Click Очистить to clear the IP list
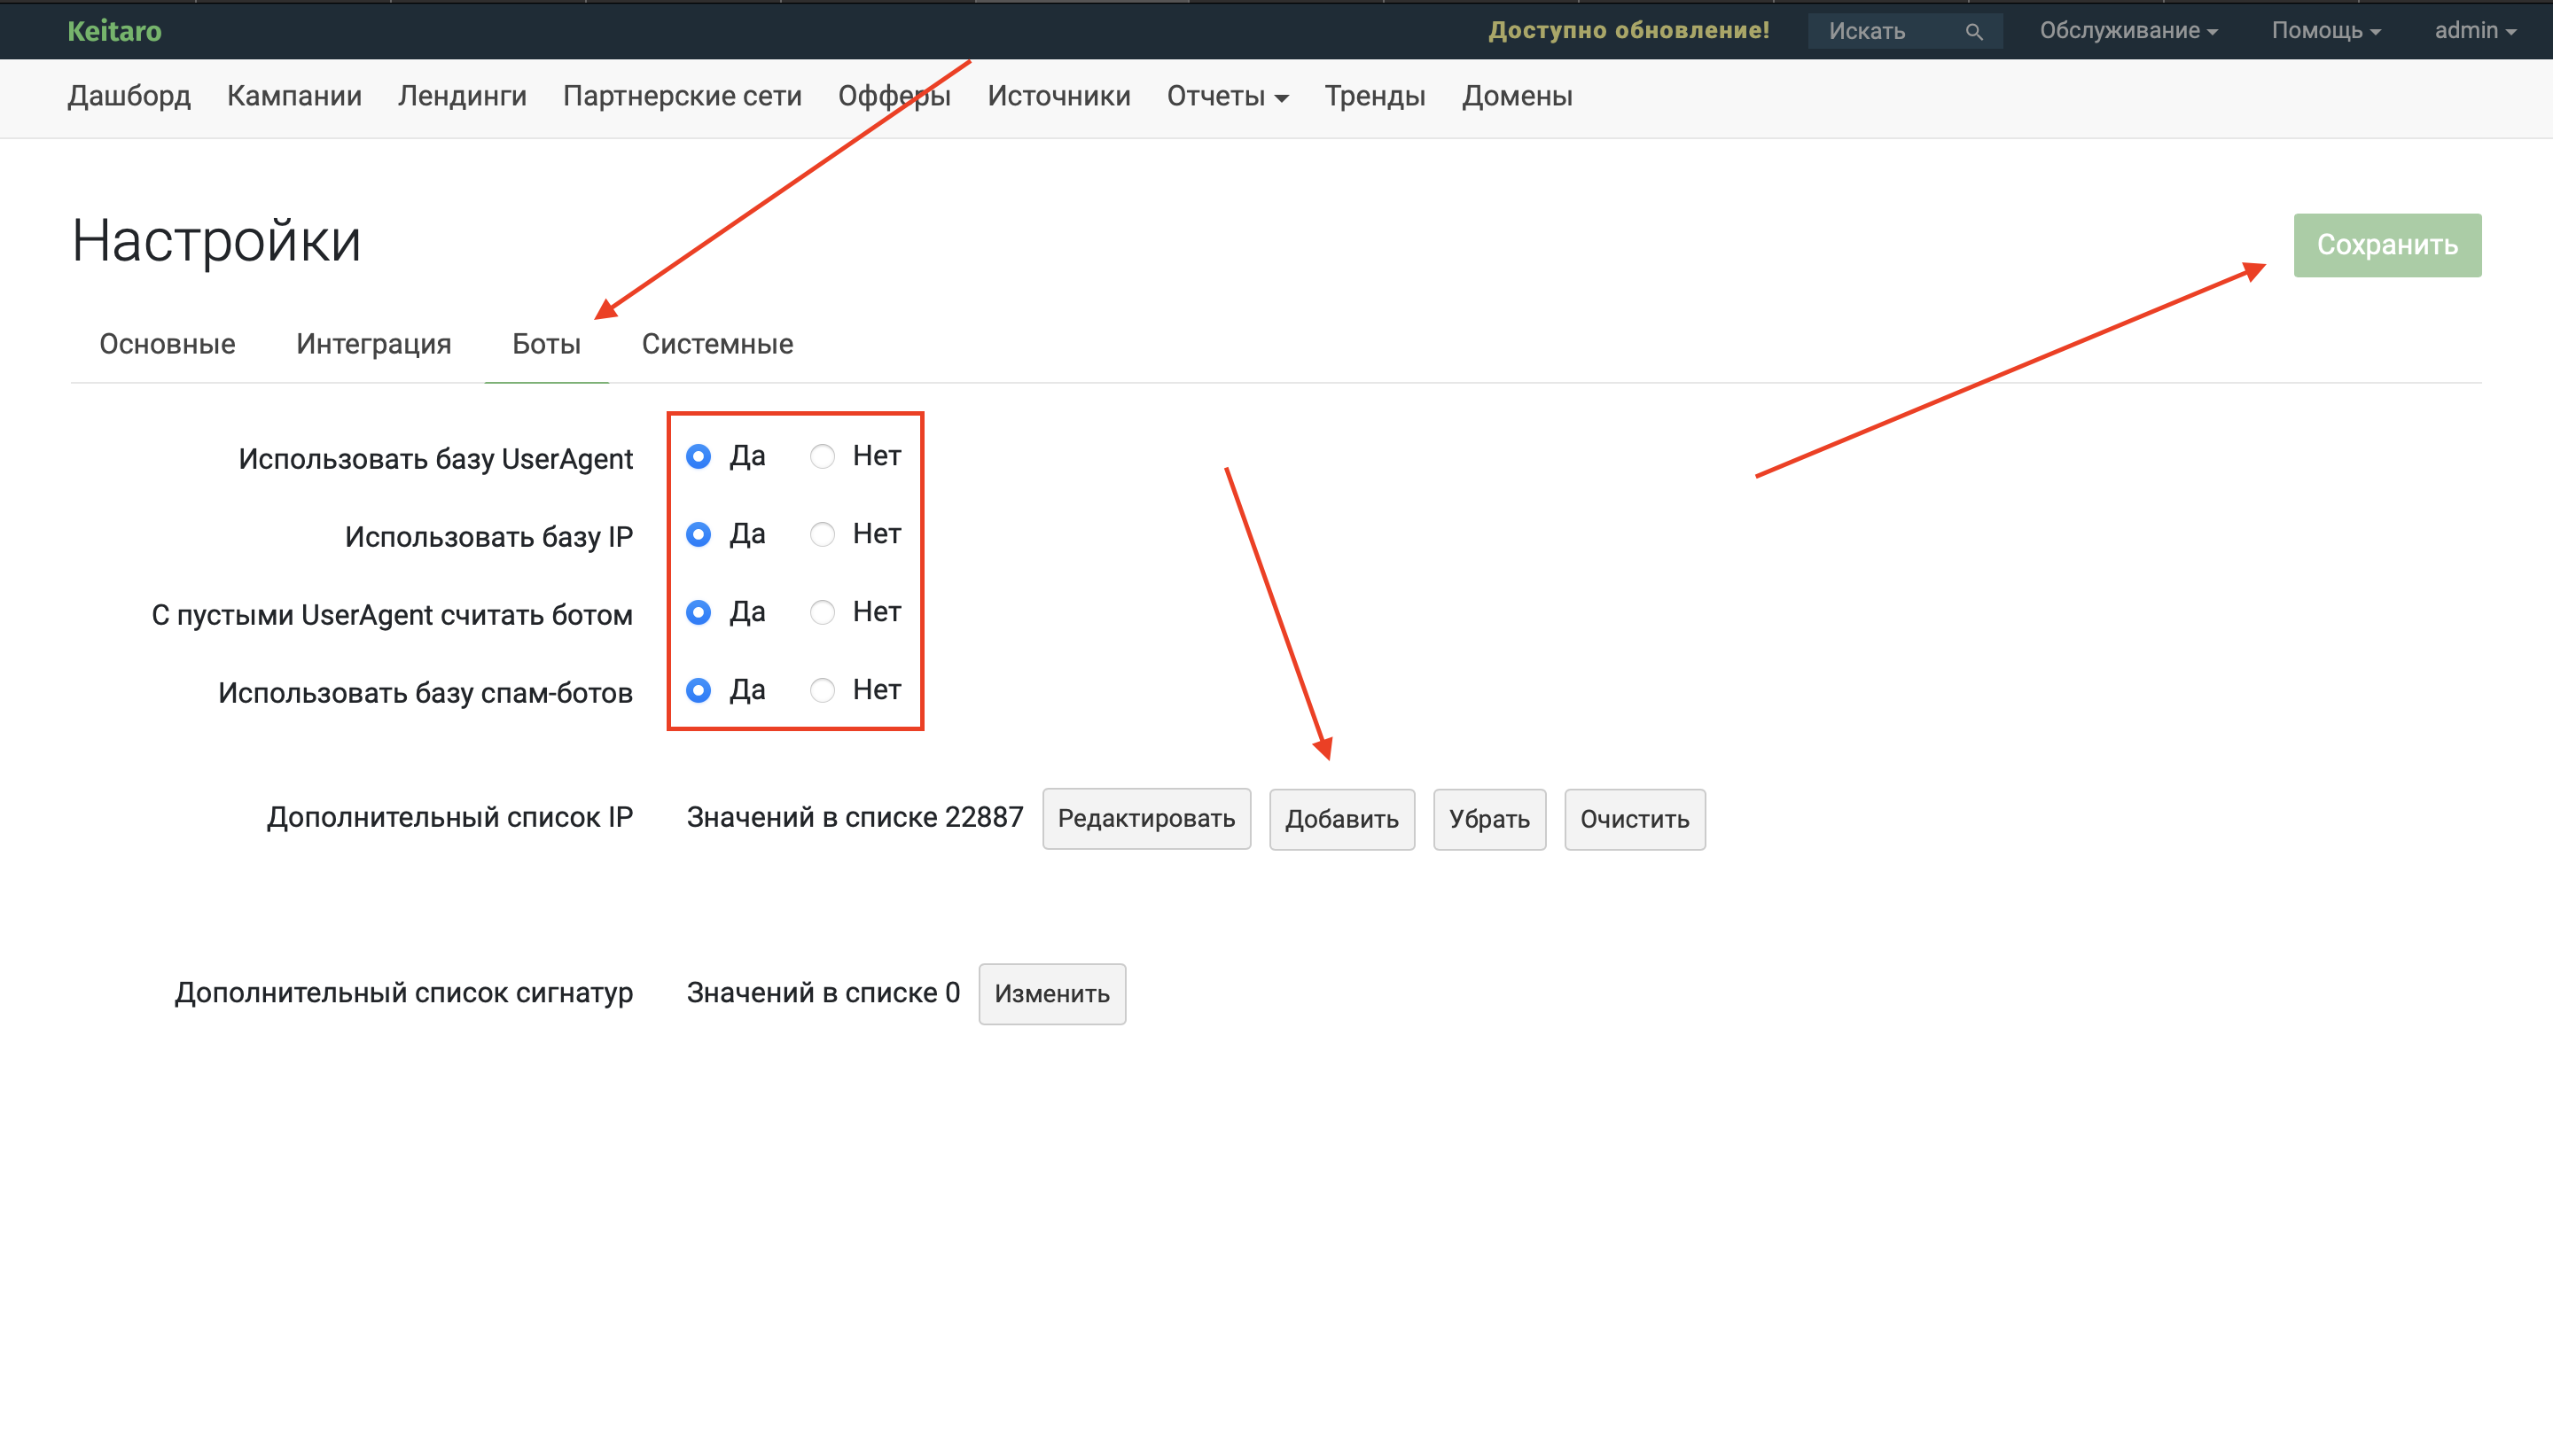The image size is (2553, 1456). (x=1634, y=819)
